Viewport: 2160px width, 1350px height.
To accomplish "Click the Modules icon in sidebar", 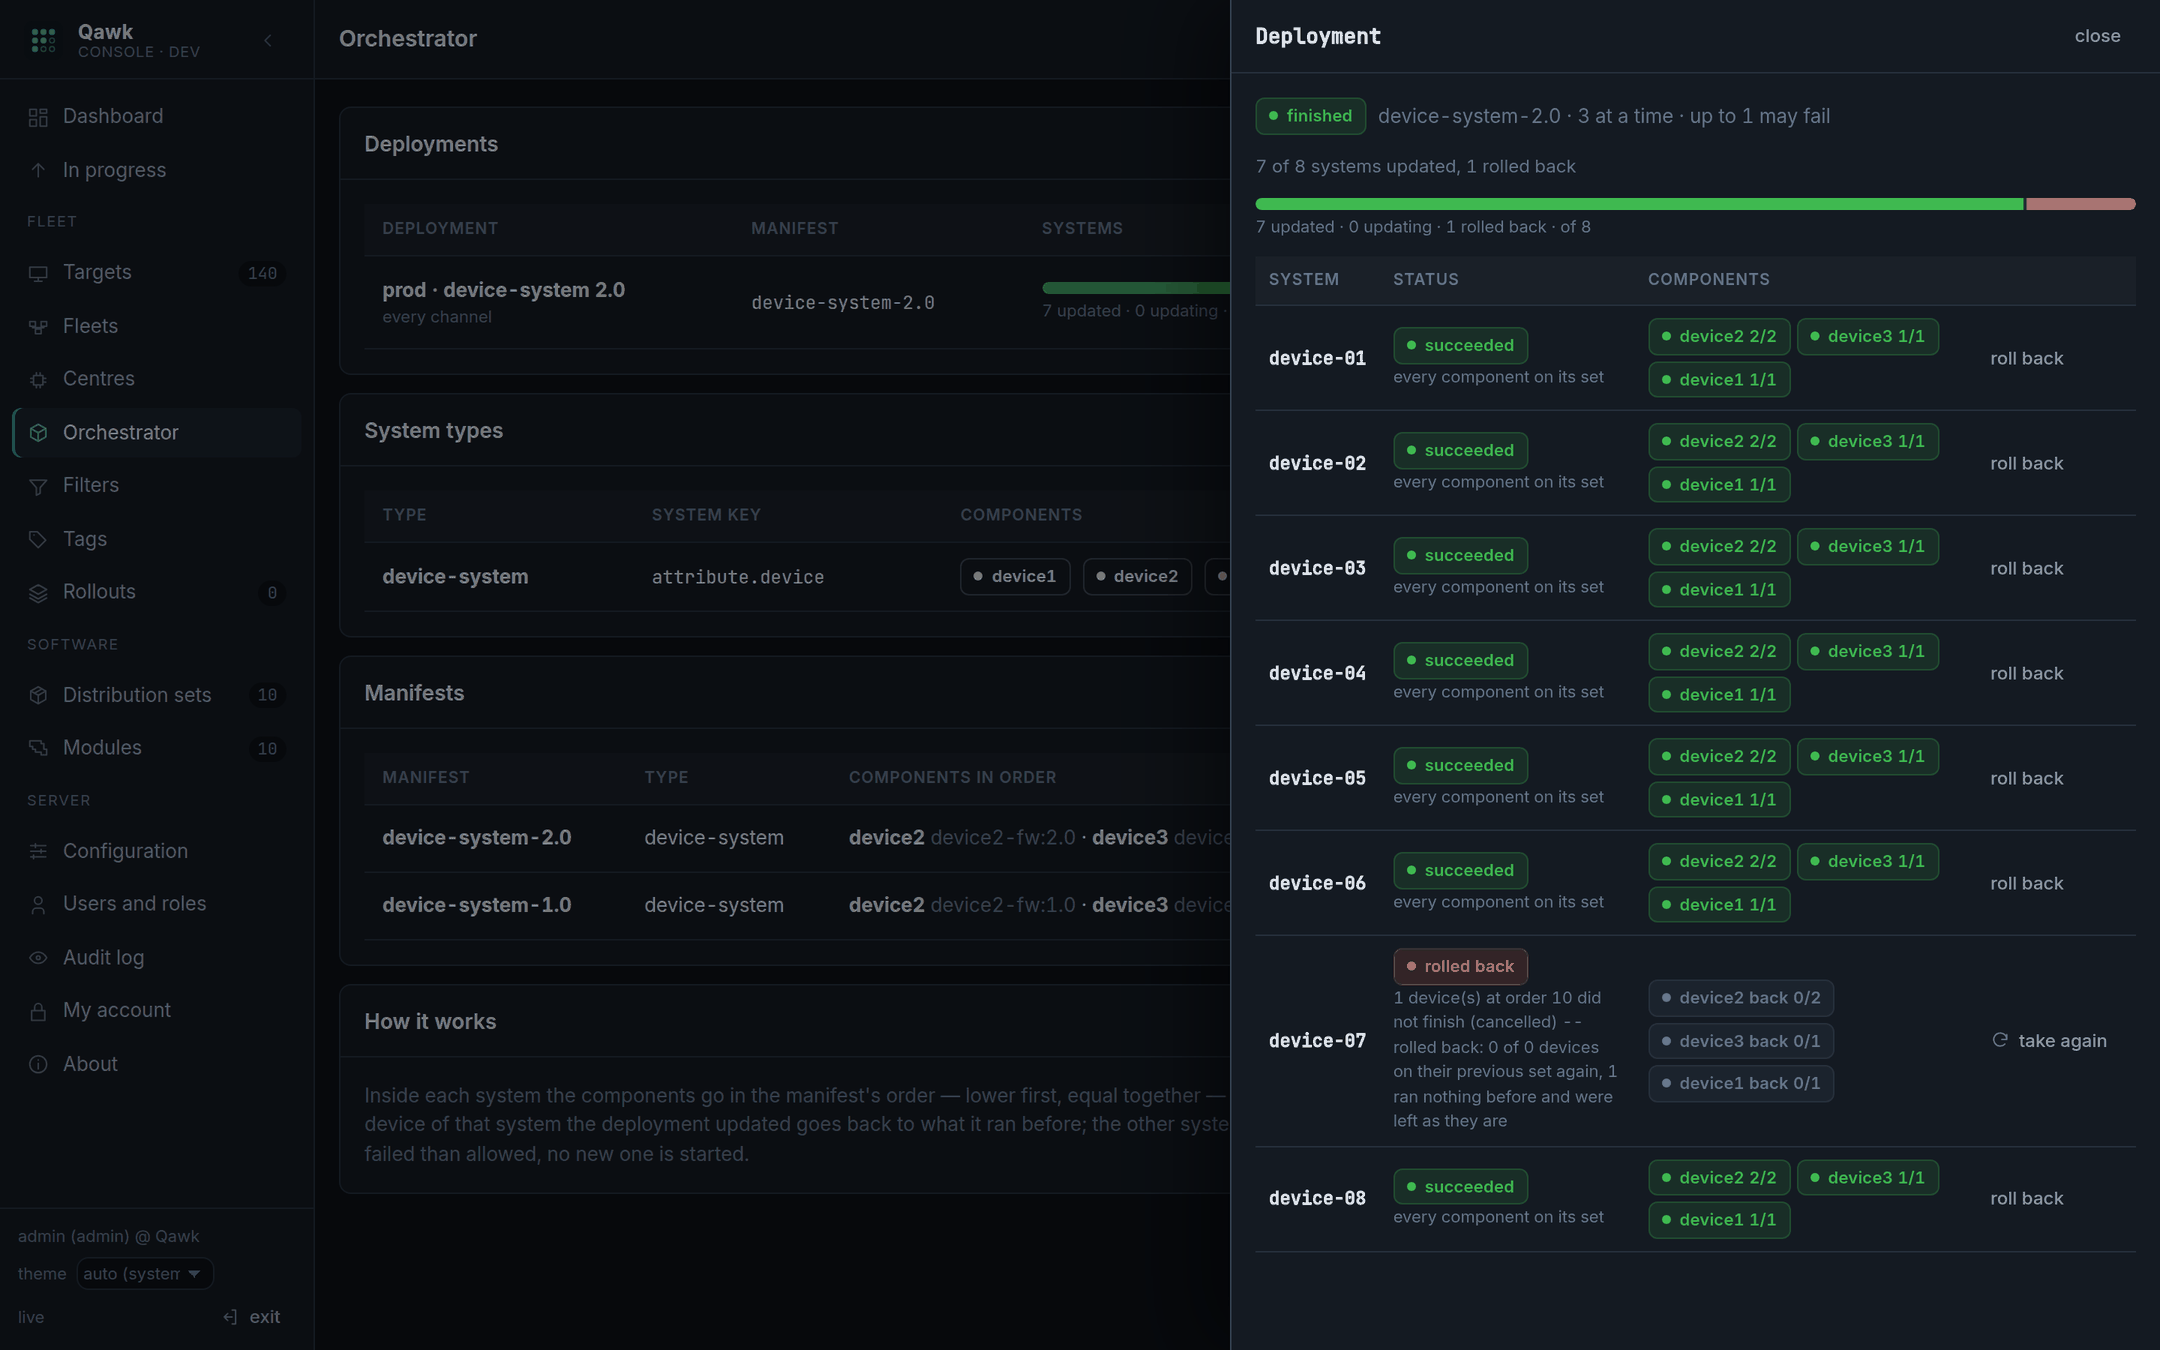I will (38, 748).
